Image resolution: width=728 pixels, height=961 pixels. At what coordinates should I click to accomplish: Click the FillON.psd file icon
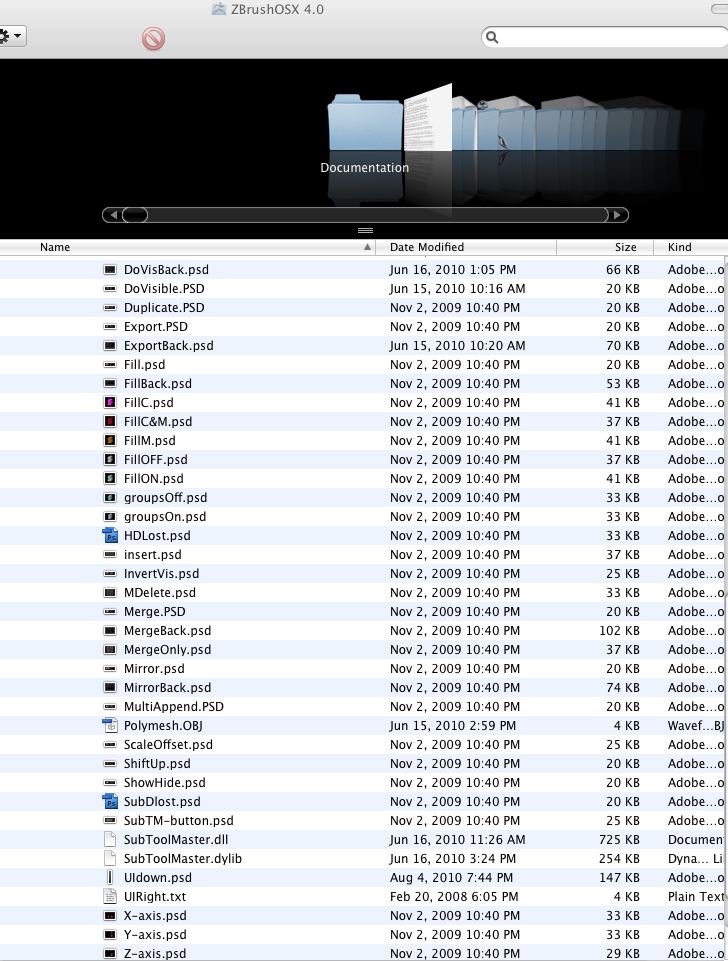pos(110,479)
